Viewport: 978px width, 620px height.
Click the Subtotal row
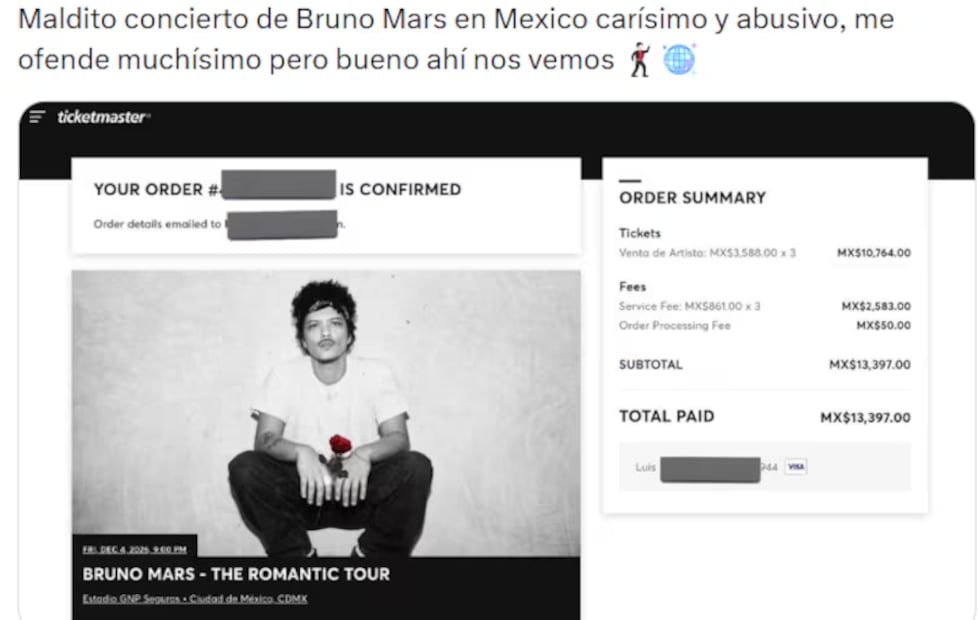pos(765,364)
